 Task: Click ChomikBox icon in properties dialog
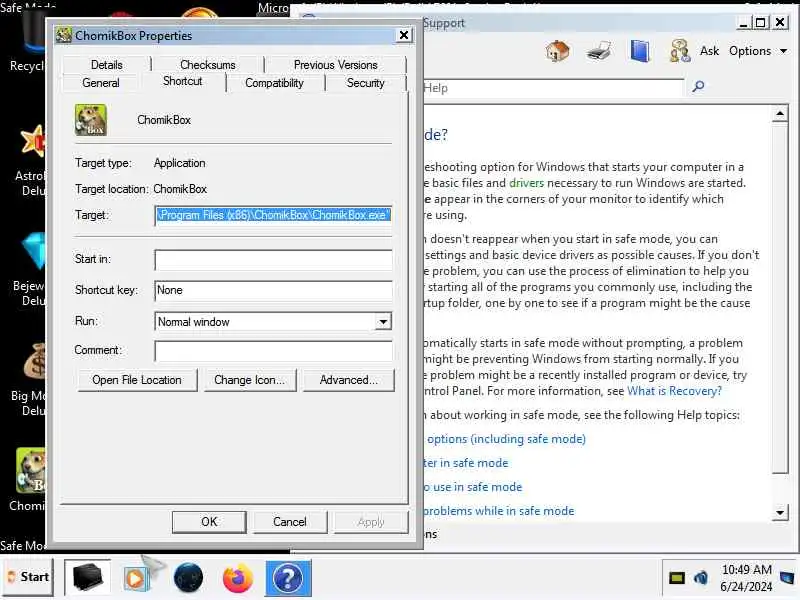tap(91, 120)
